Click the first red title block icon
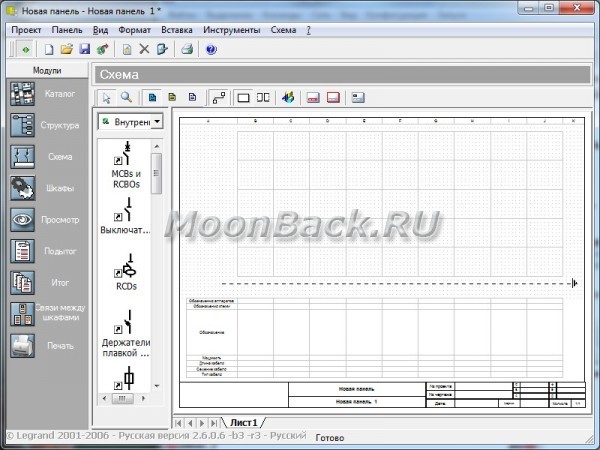 313,98
